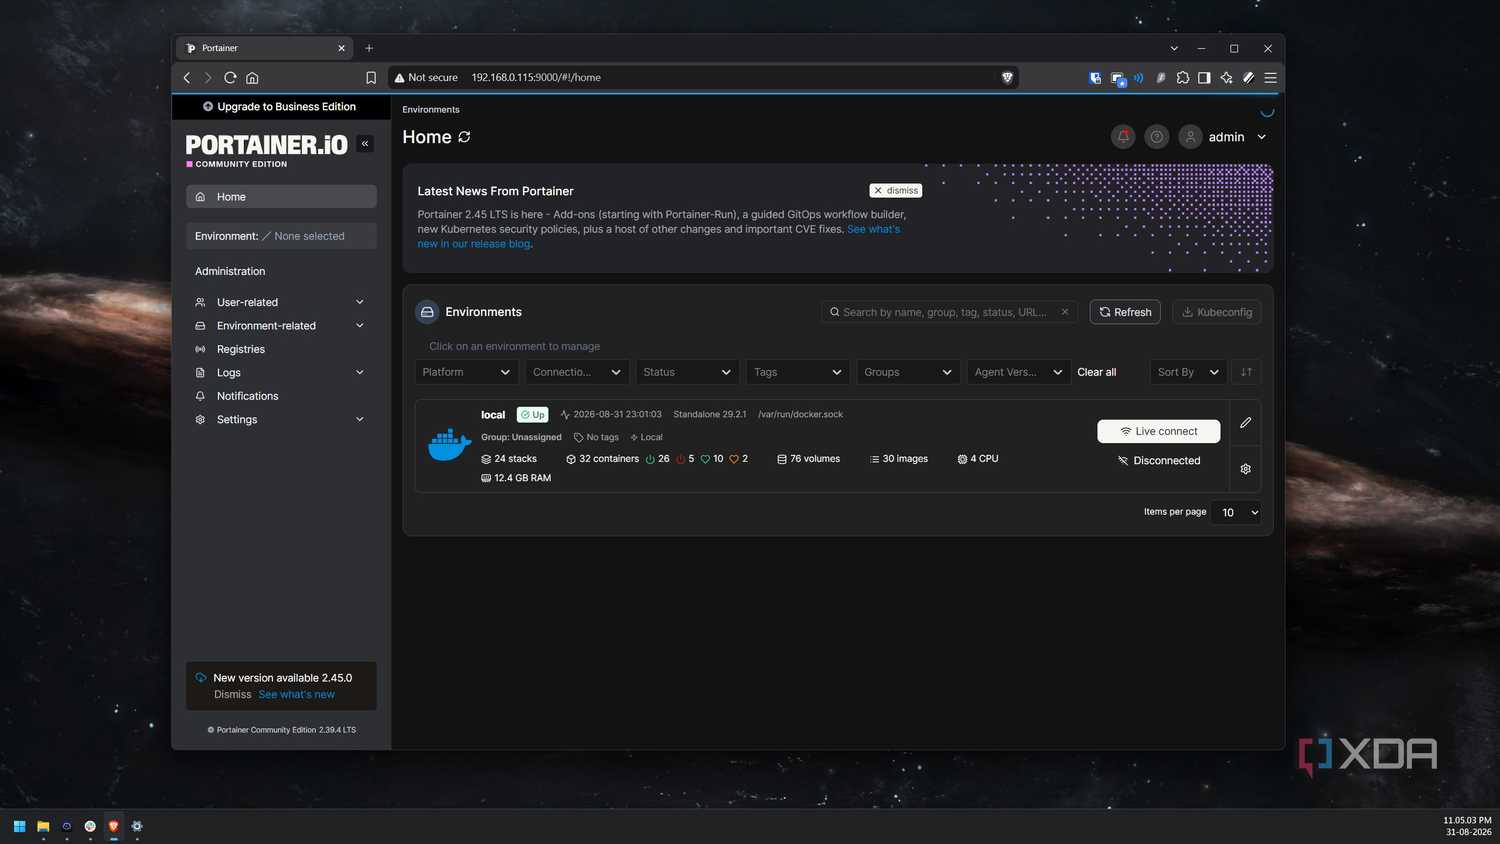
Task: Open local environment settings gear icon
Action: pos(1245,469)
